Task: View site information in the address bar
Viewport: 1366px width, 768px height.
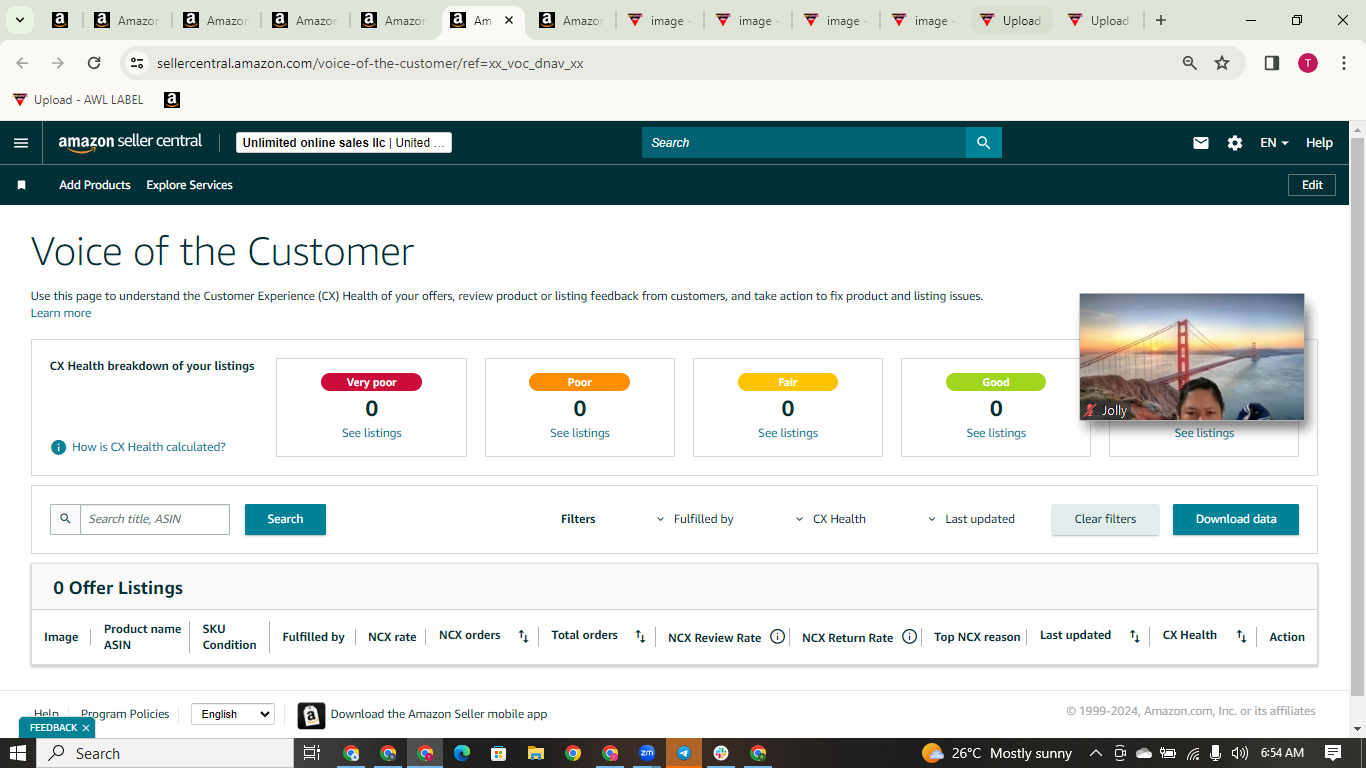Action: click(x=138, y=63)
